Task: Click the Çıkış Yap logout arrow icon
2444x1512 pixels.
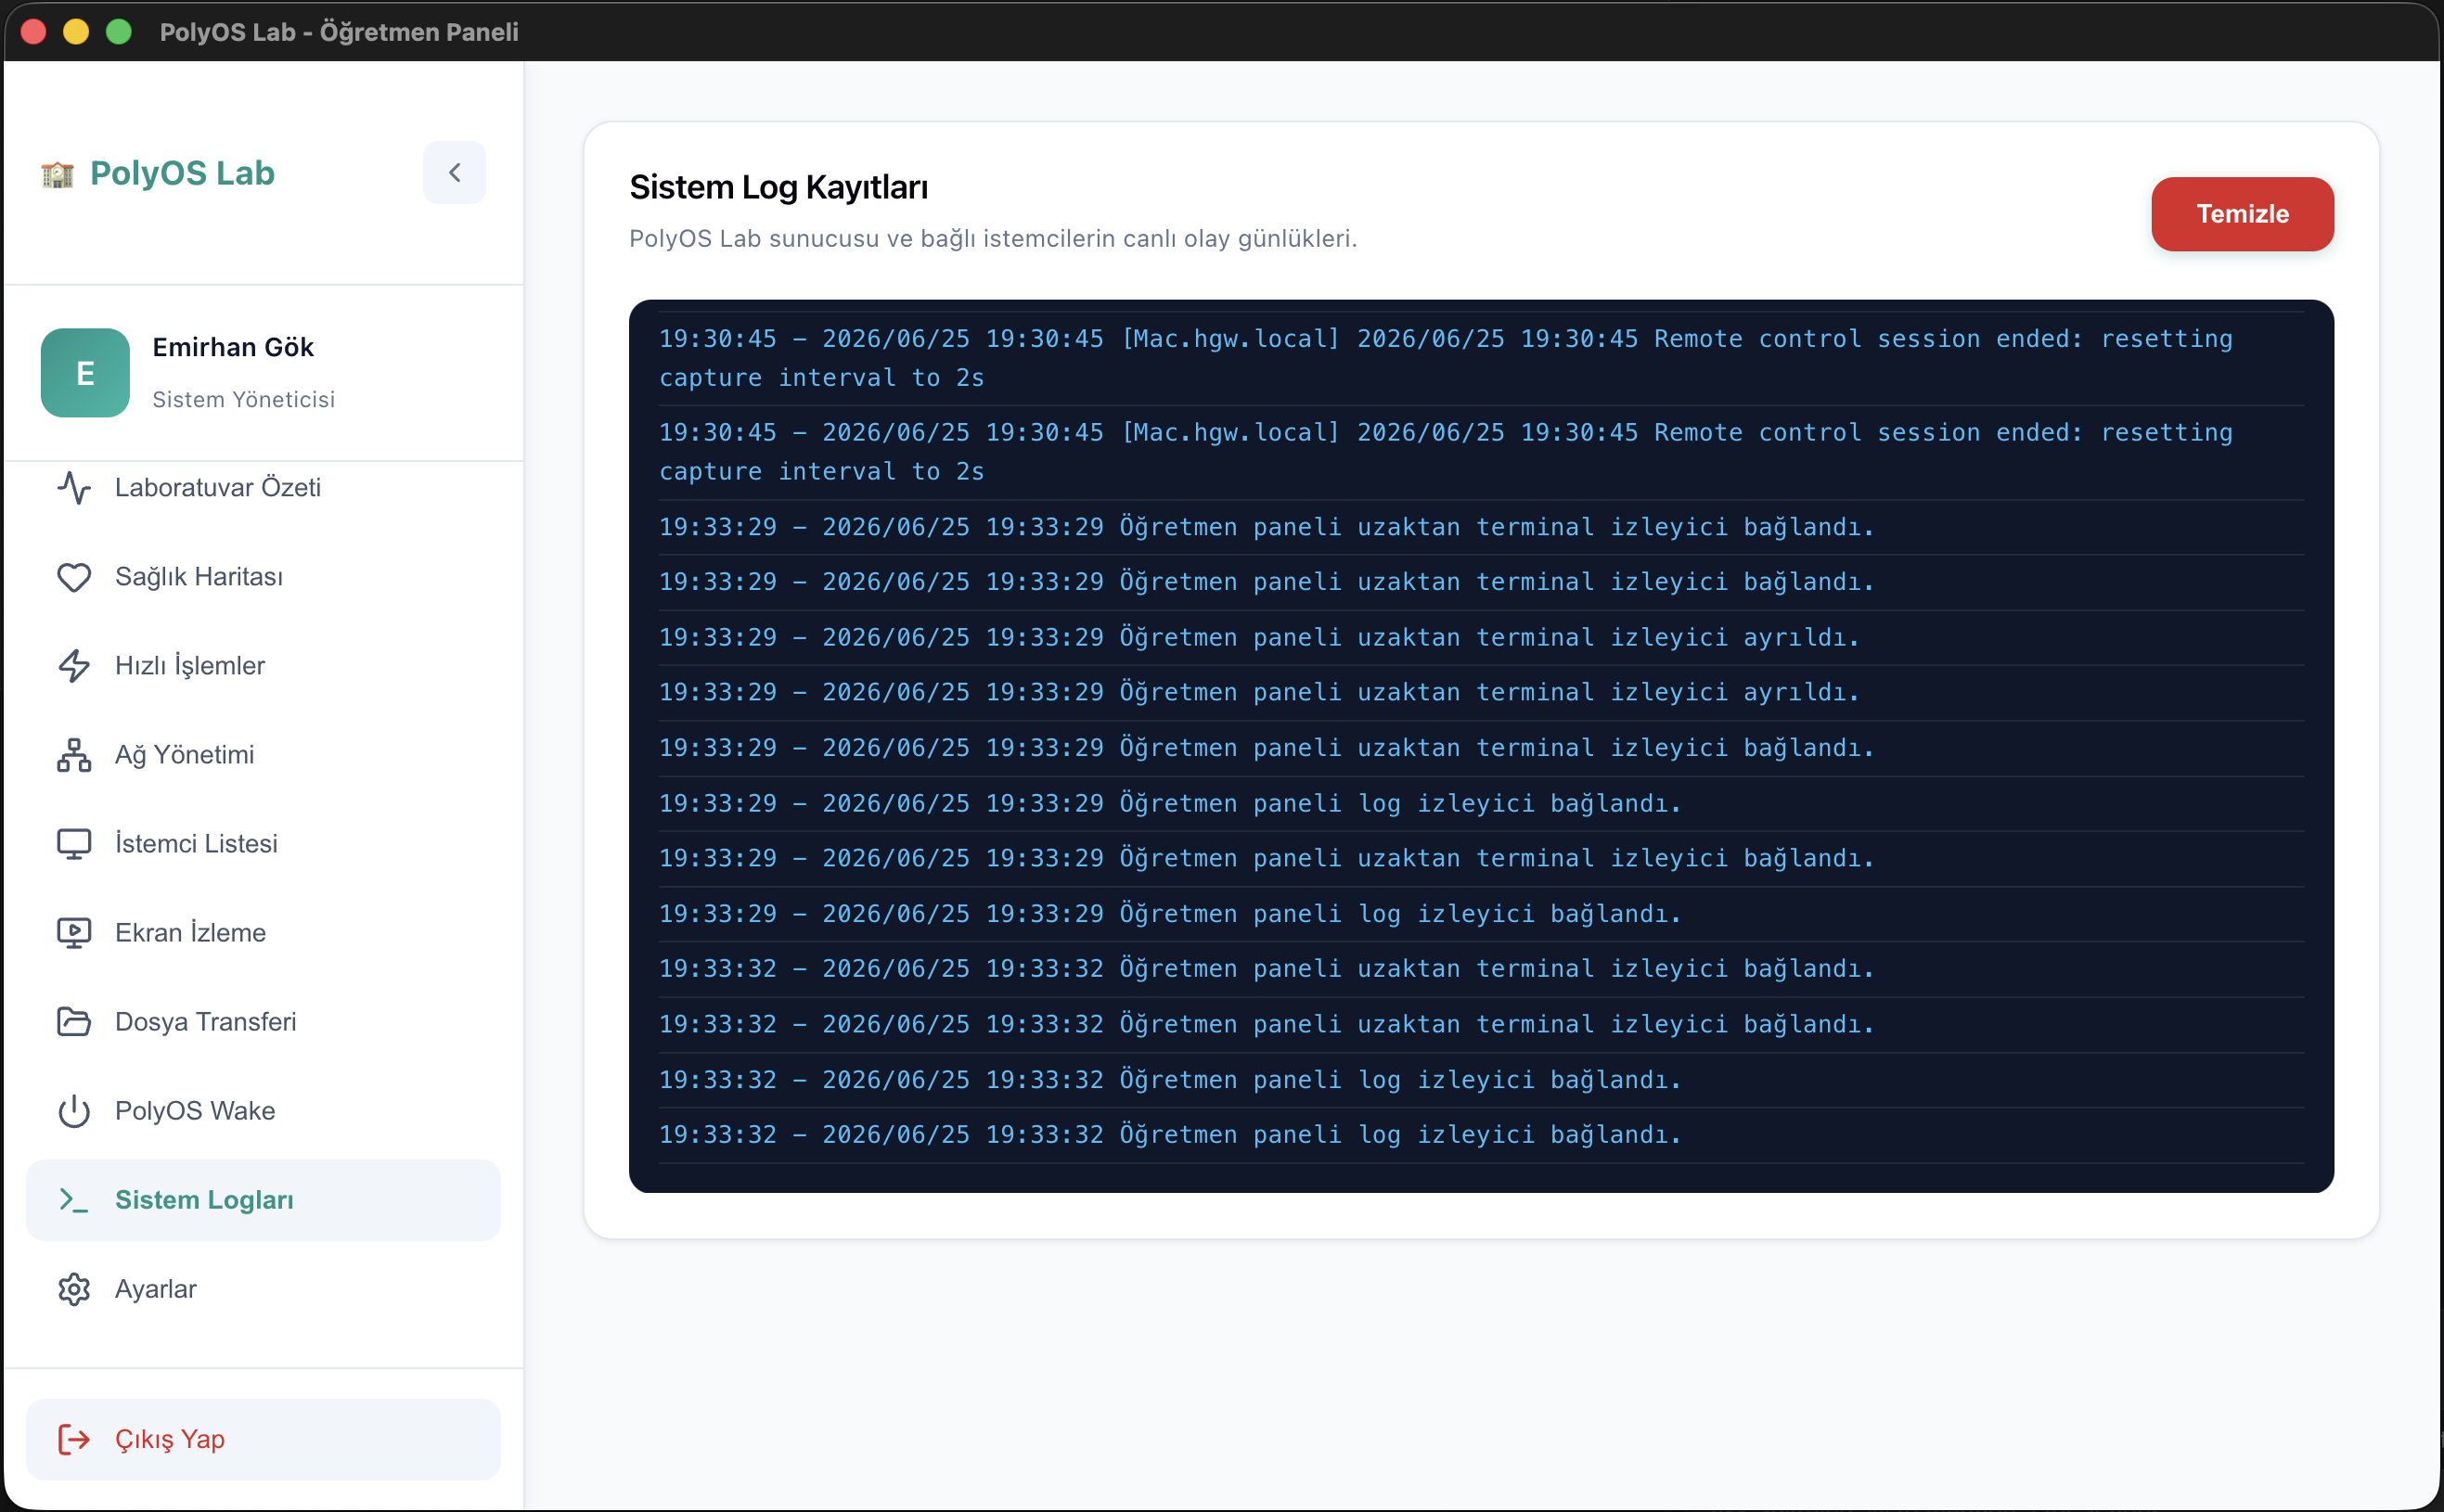Action: (x=74, y=1439)
